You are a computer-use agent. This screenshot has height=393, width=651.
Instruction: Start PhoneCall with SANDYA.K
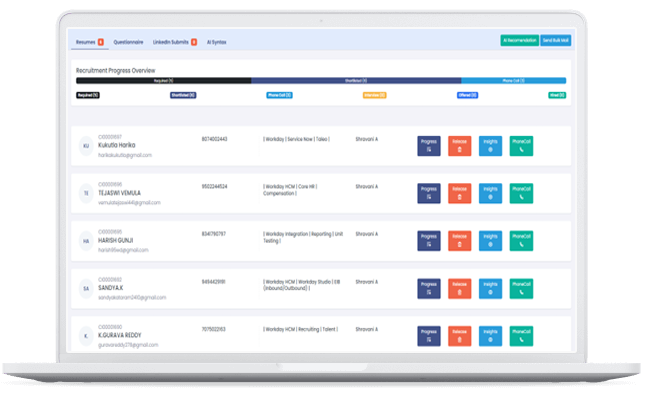pyautogui.click(x=521, y=288)
